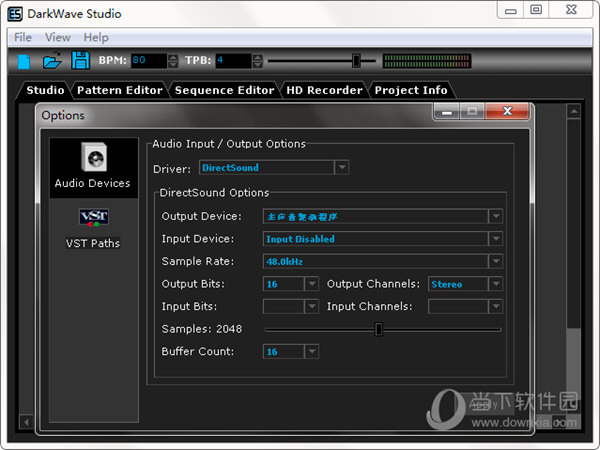Screen dimensions: 600x450
Task: Decrease TPB with the down stepper arrow
Action: [258, 65]
